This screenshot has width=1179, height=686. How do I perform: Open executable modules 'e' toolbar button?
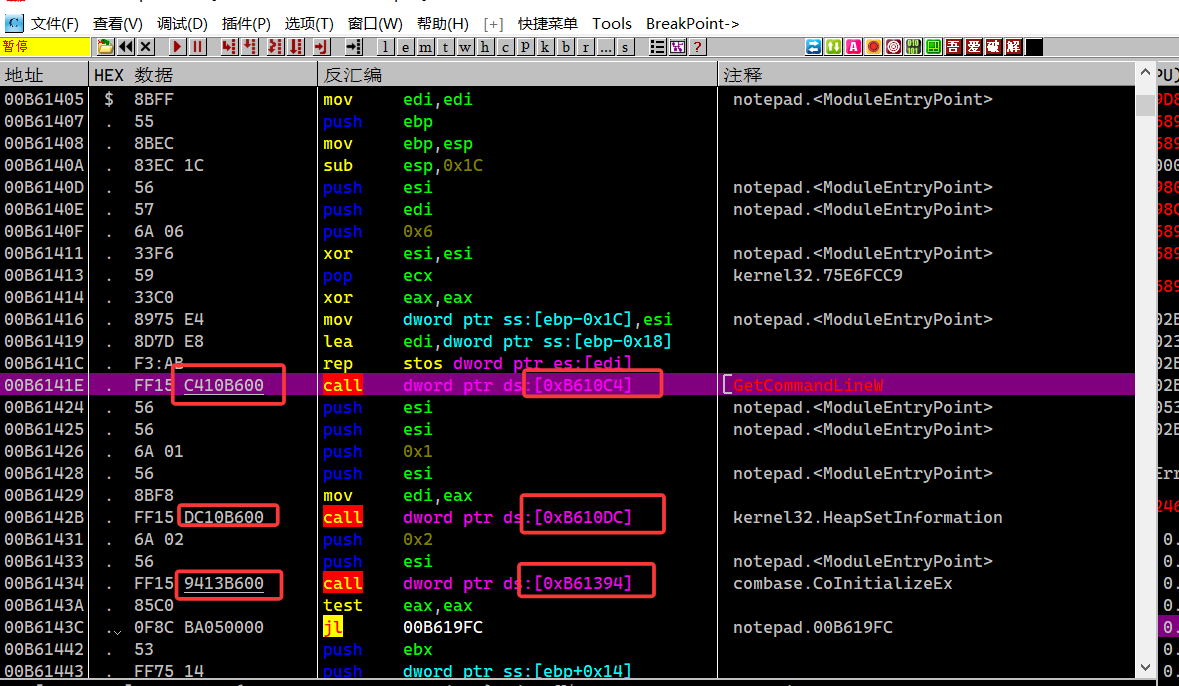405,47
